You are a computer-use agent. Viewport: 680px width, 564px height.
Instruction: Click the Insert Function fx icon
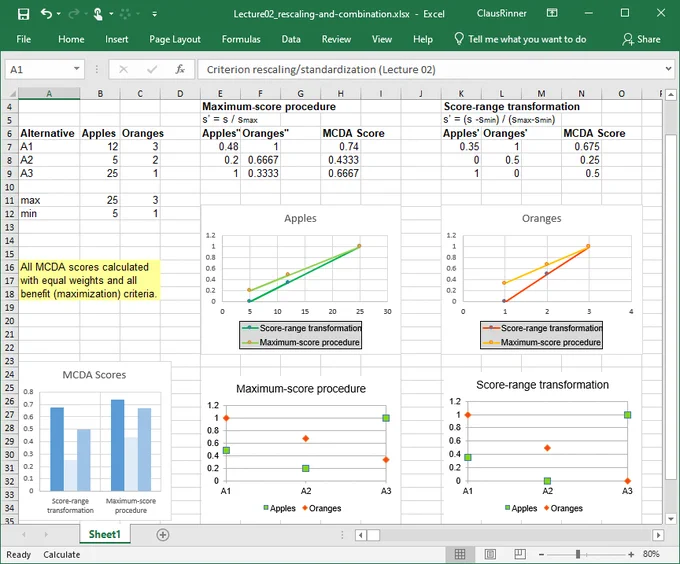click(x=180, y=69)
